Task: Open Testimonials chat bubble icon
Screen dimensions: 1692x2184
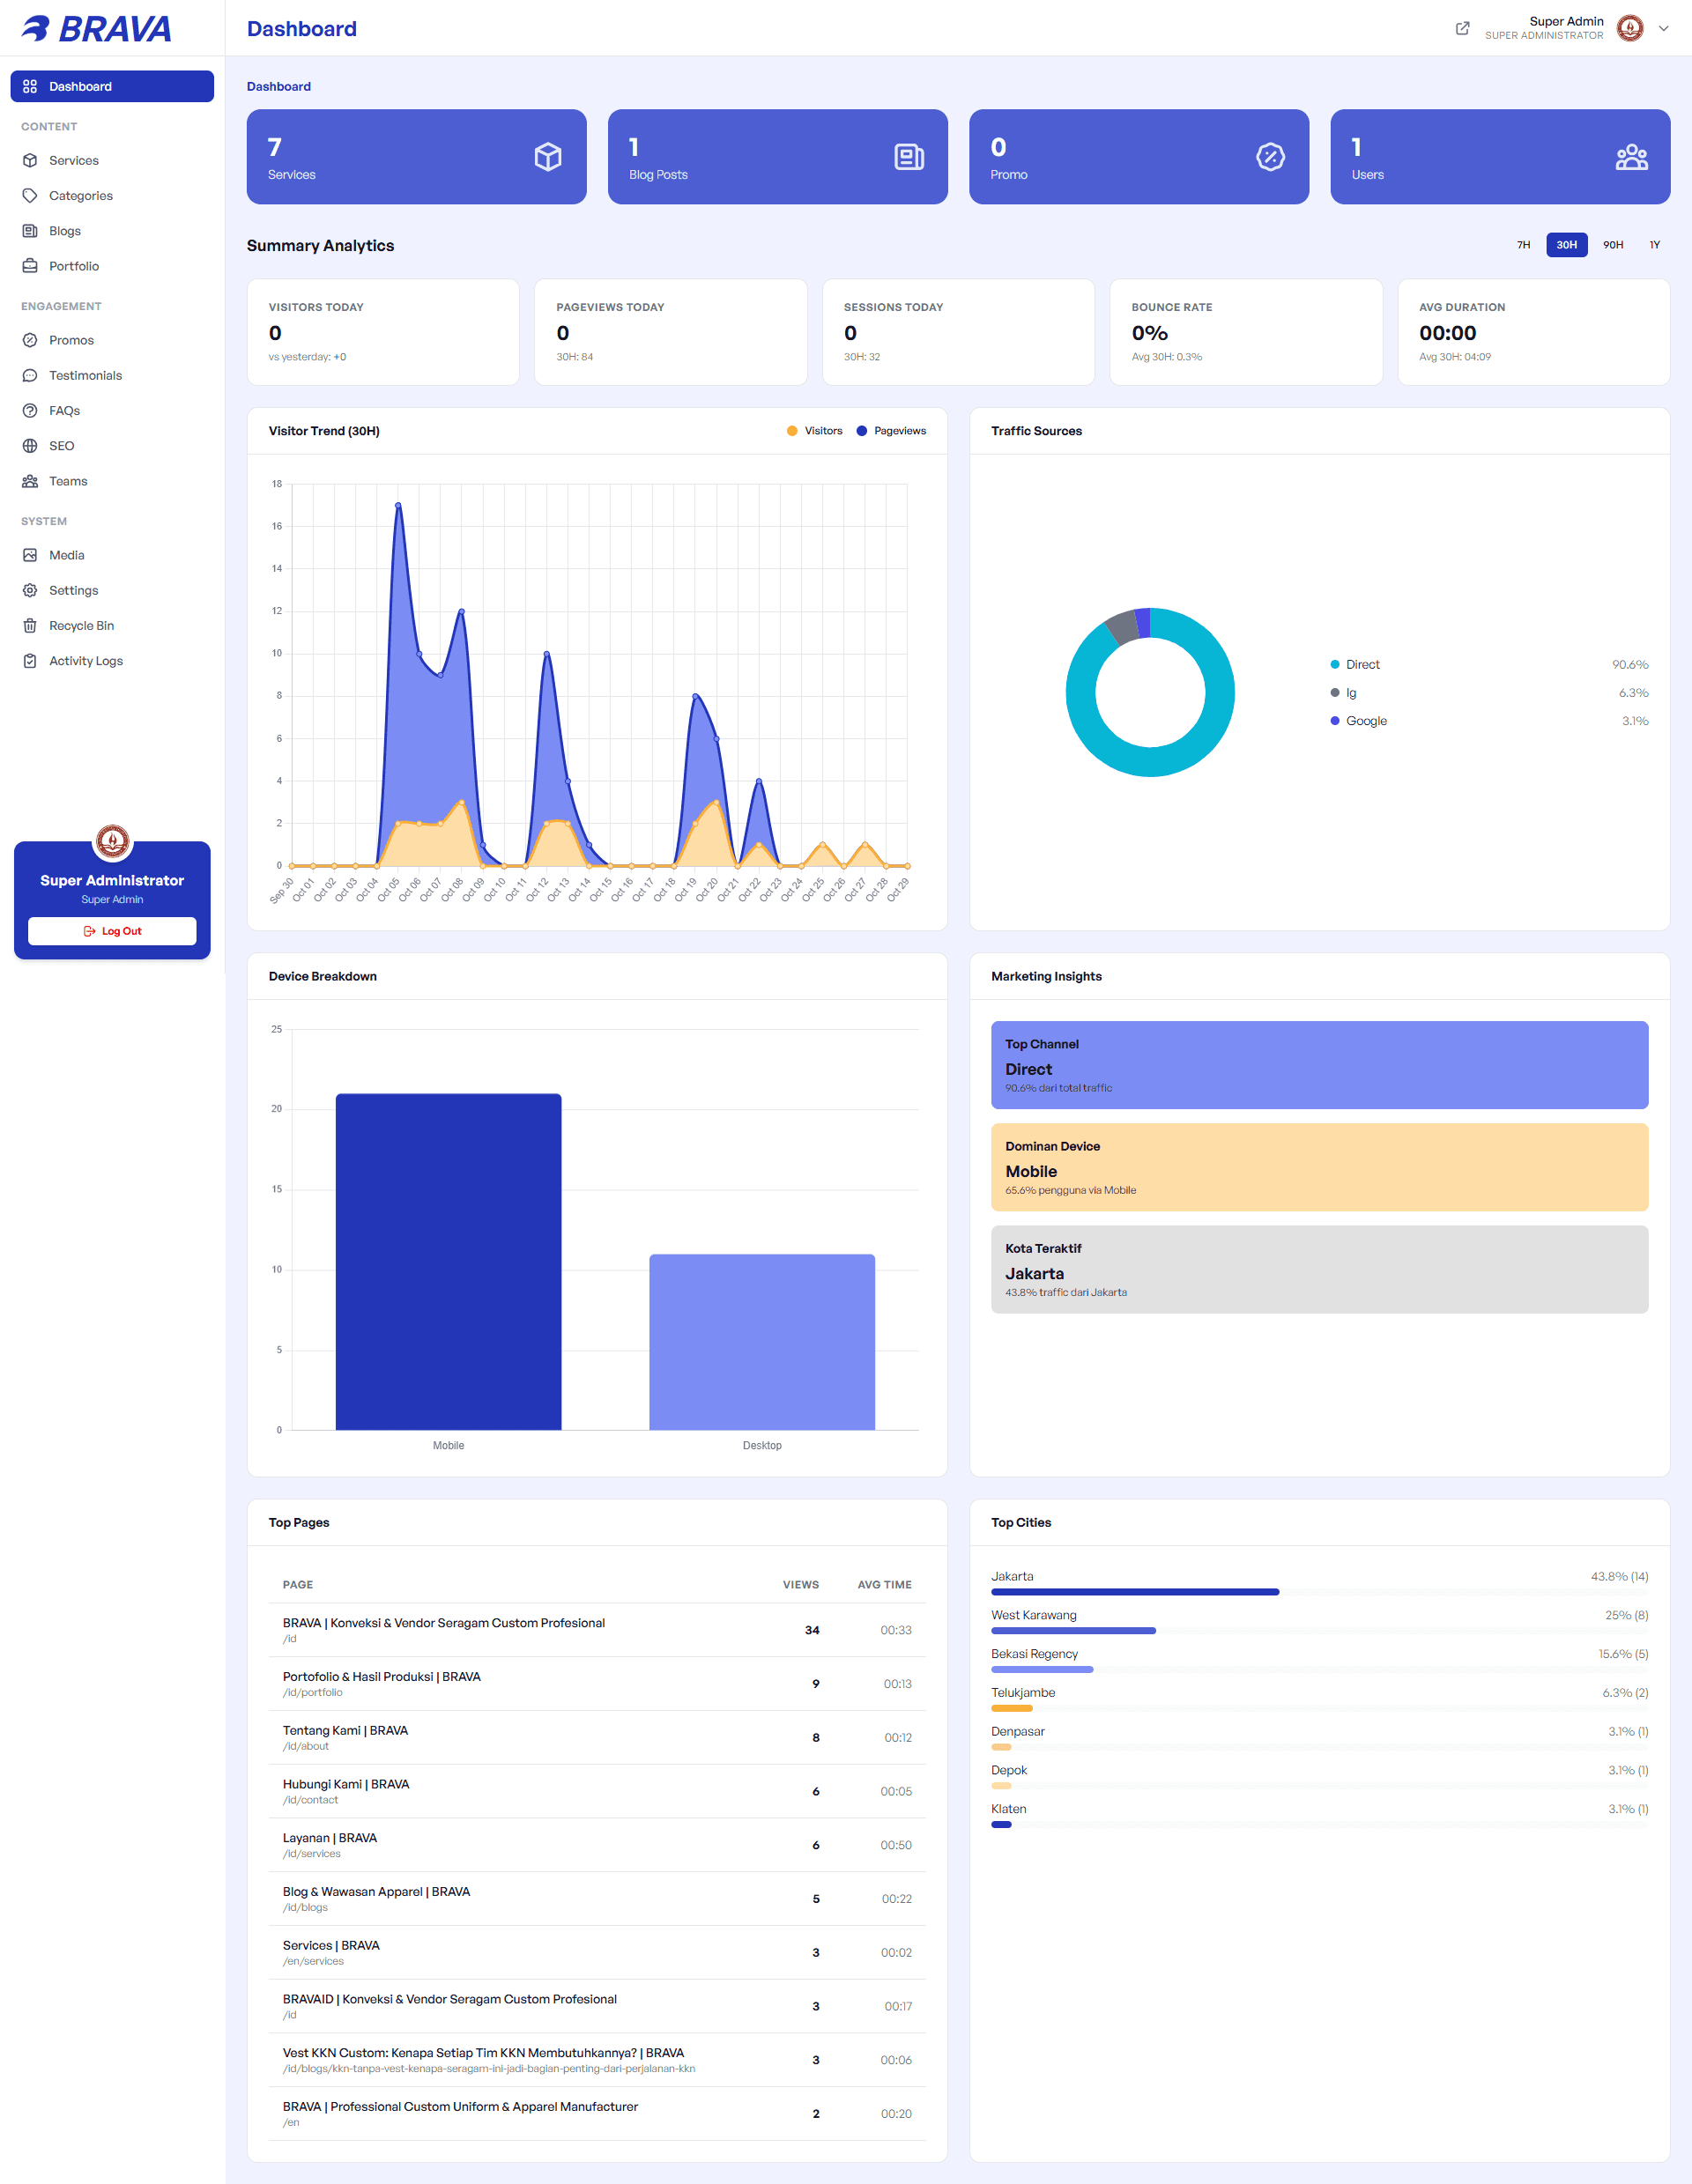Action: pyautogui.click(x=30, y=375)
